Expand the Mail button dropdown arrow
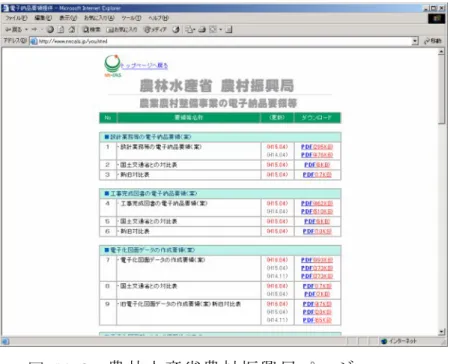Viewport: 450px width, 364px height. point(195,30)
